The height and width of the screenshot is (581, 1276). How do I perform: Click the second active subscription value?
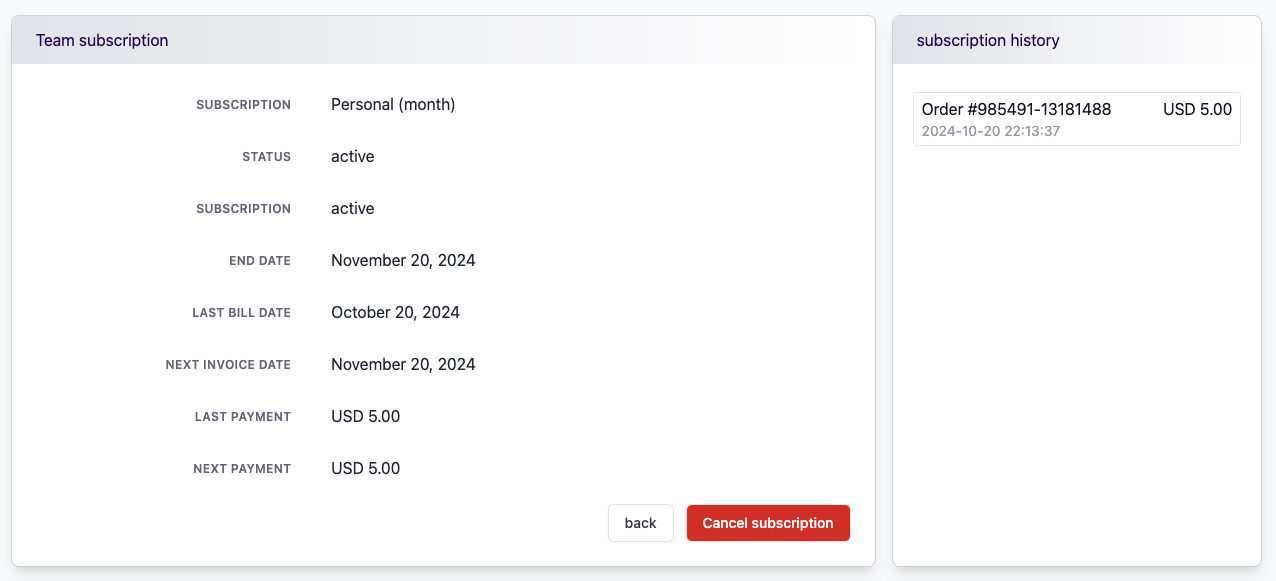click(x=352, y=208)
